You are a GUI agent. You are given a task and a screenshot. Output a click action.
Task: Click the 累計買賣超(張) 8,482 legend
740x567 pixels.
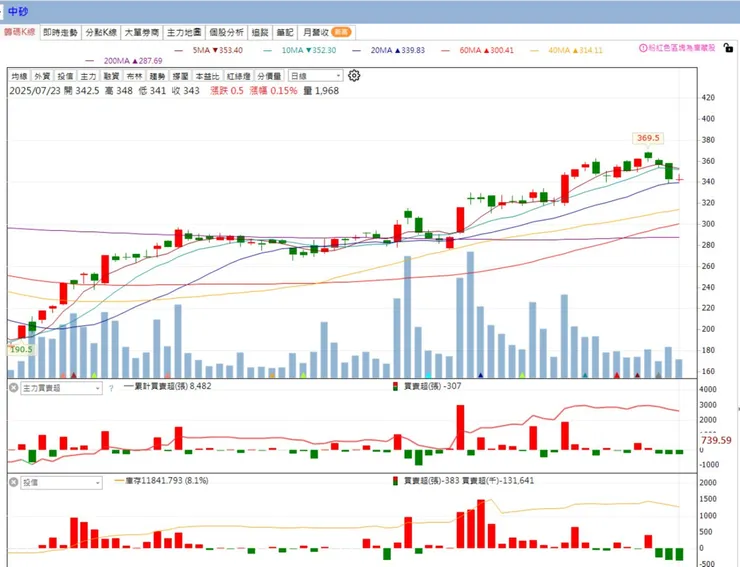click(168, 386)
